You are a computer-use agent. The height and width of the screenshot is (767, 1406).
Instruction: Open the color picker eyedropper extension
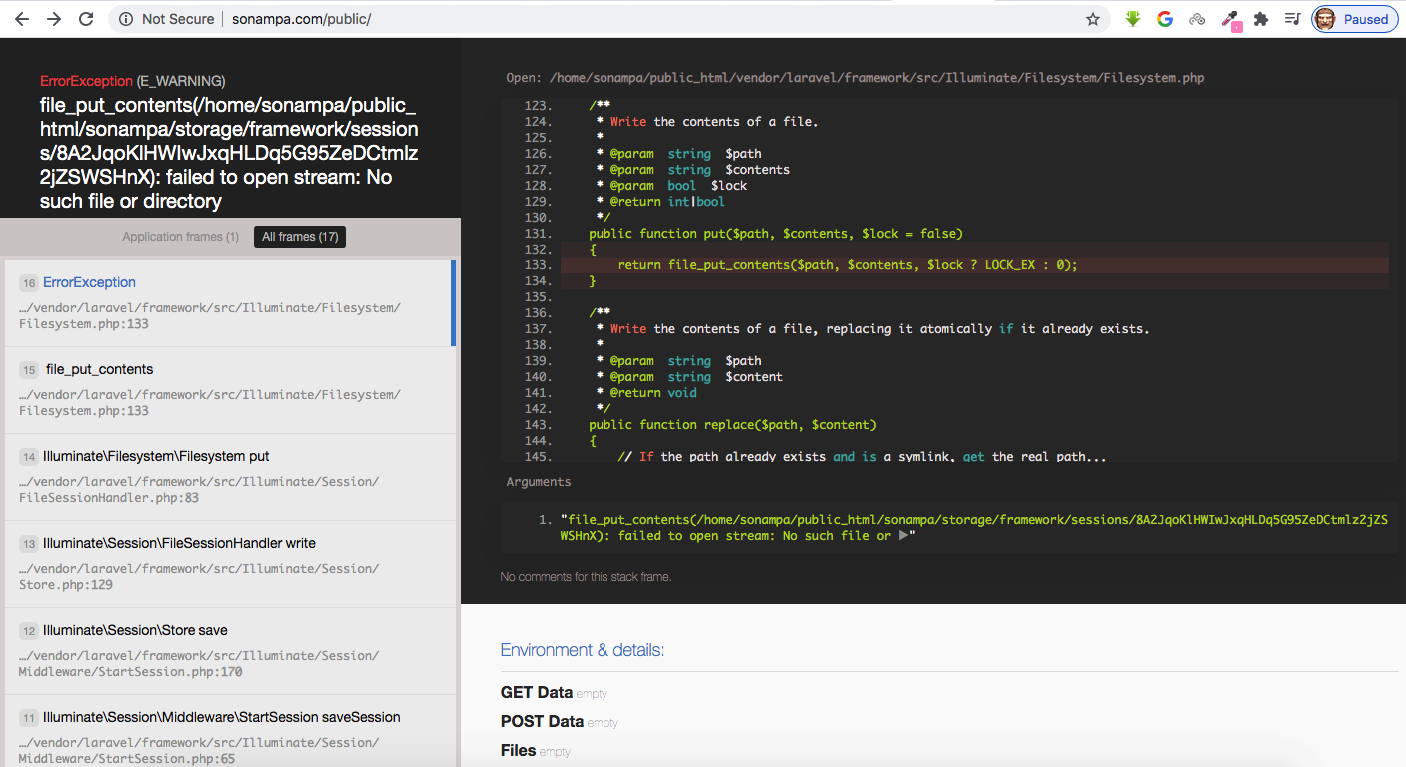tap(1231, 20)
